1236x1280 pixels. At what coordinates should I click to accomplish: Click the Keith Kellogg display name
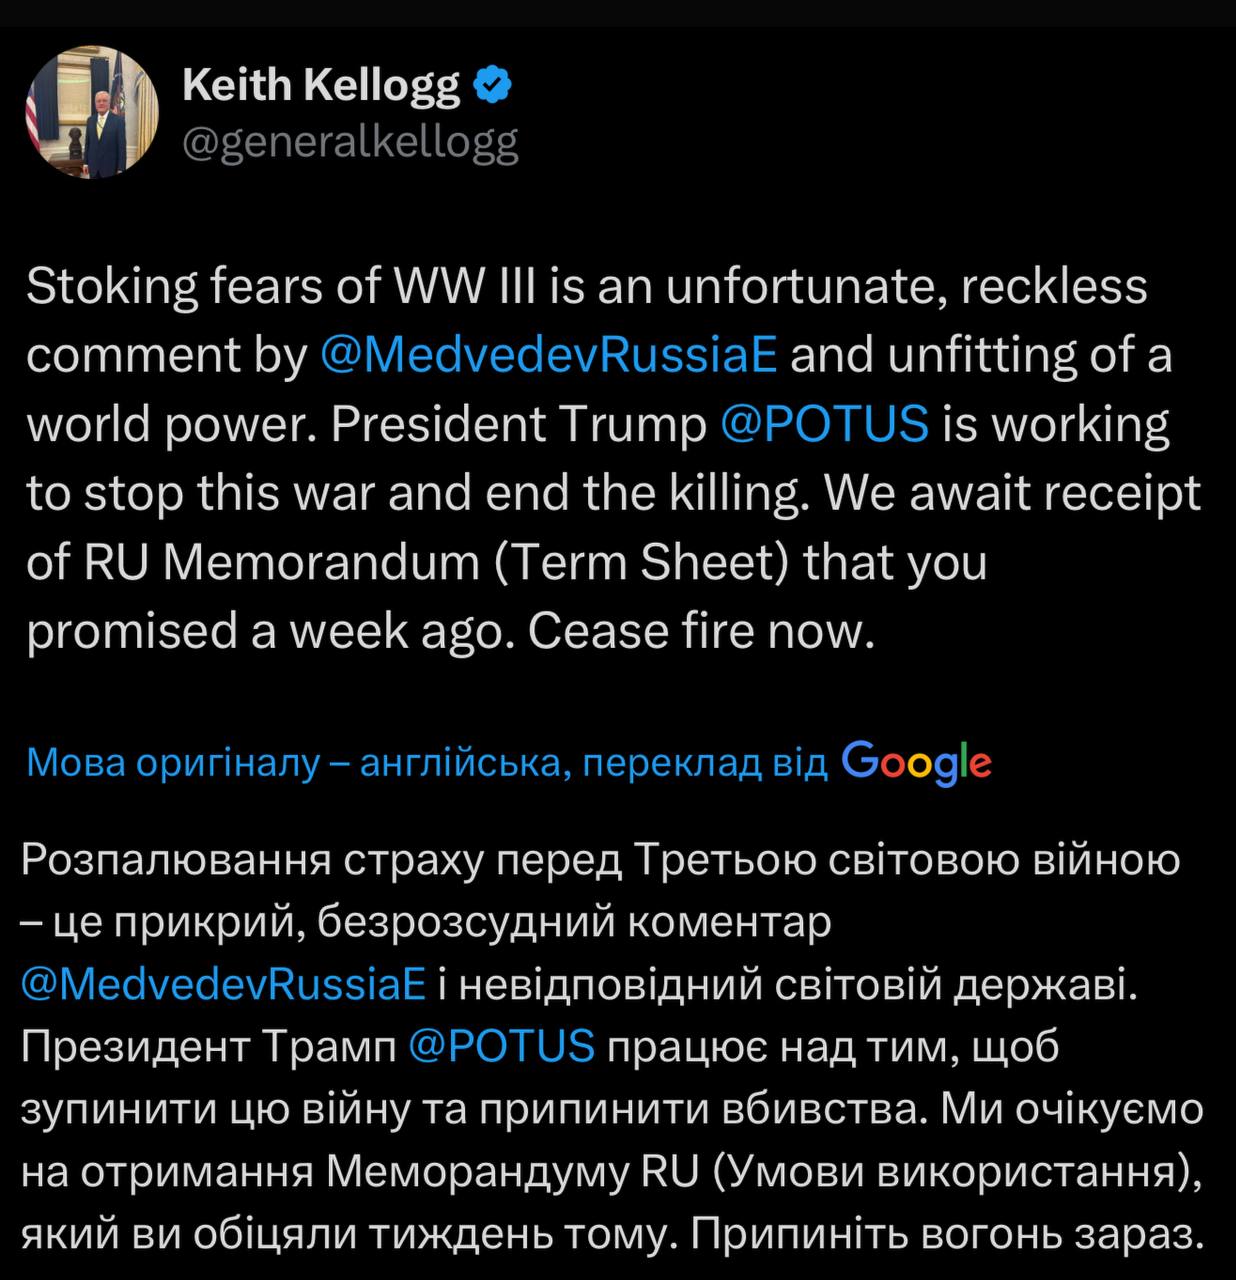[x=321, y=87]
